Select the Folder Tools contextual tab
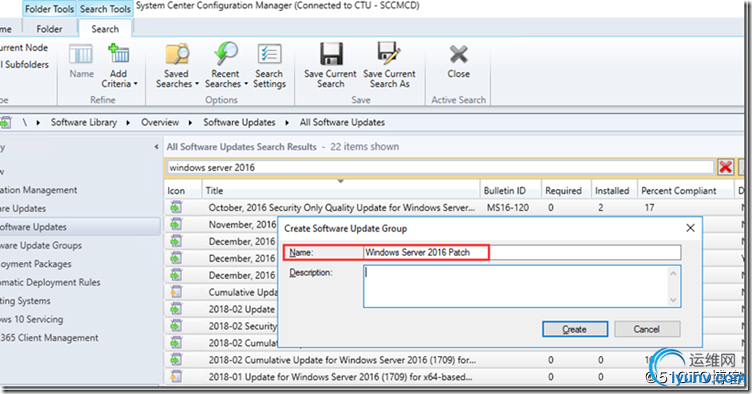Screen dimensions: 752x394 [x=49, y=9]
